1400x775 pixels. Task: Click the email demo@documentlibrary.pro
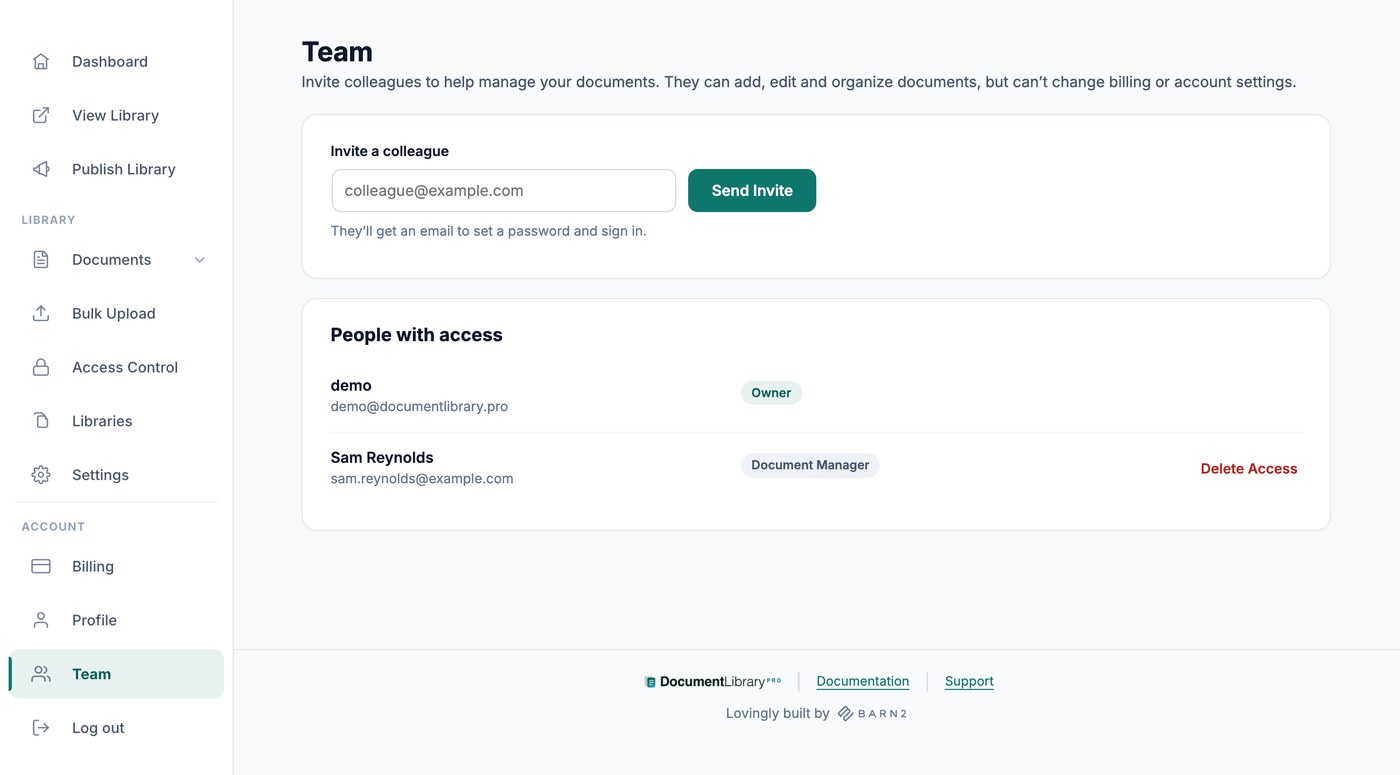tap(419, 407)
